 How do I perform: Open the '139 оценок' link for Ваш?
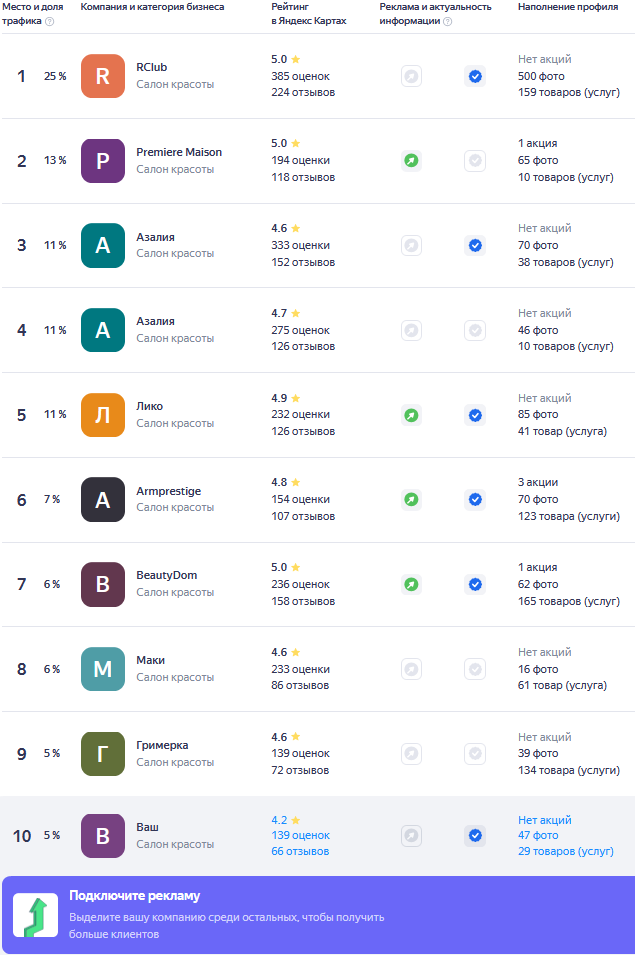(301, 836)
